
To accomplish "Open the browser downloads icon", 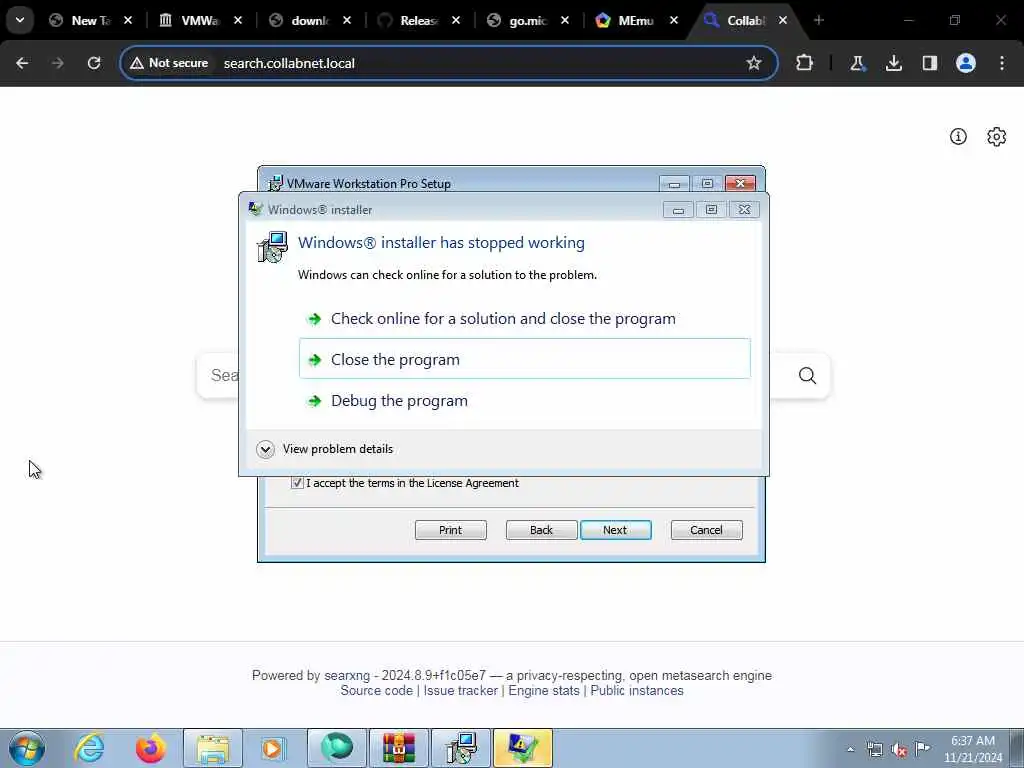I will [x=893, y=63].
